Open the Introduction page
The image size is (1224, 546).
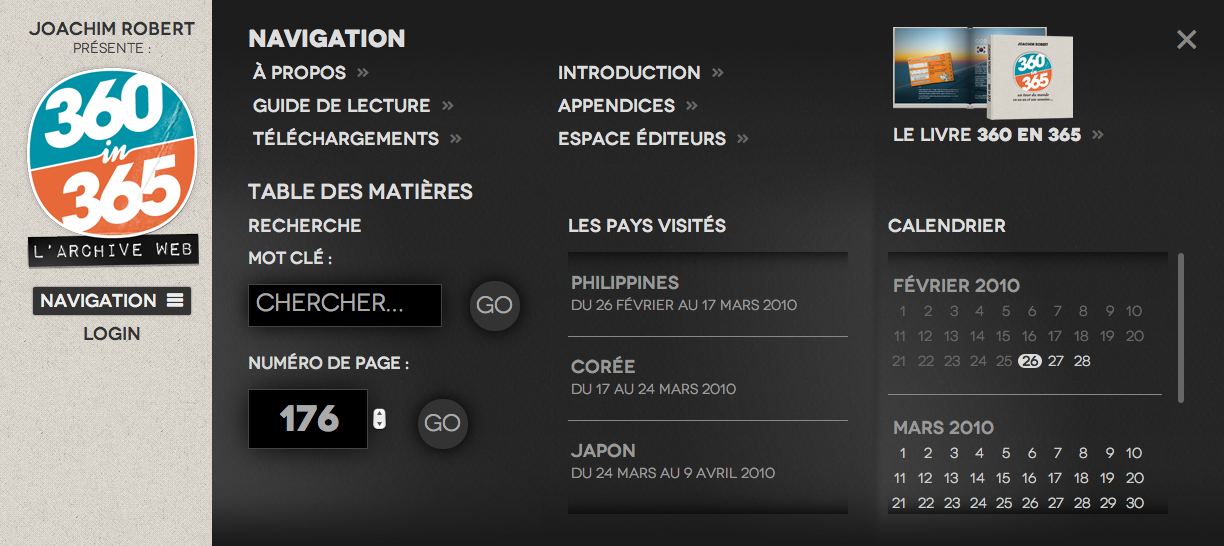tap(629, 73)
